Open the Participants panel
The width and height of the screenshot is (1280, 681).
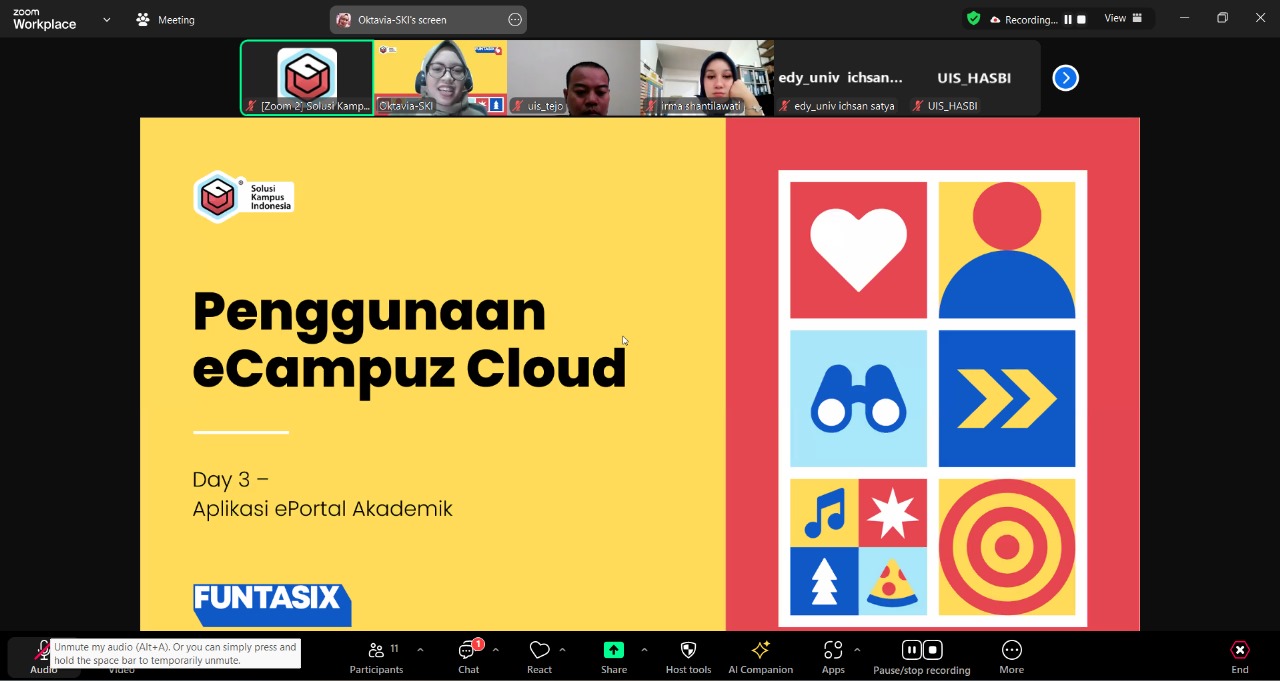tap(376, 657)
